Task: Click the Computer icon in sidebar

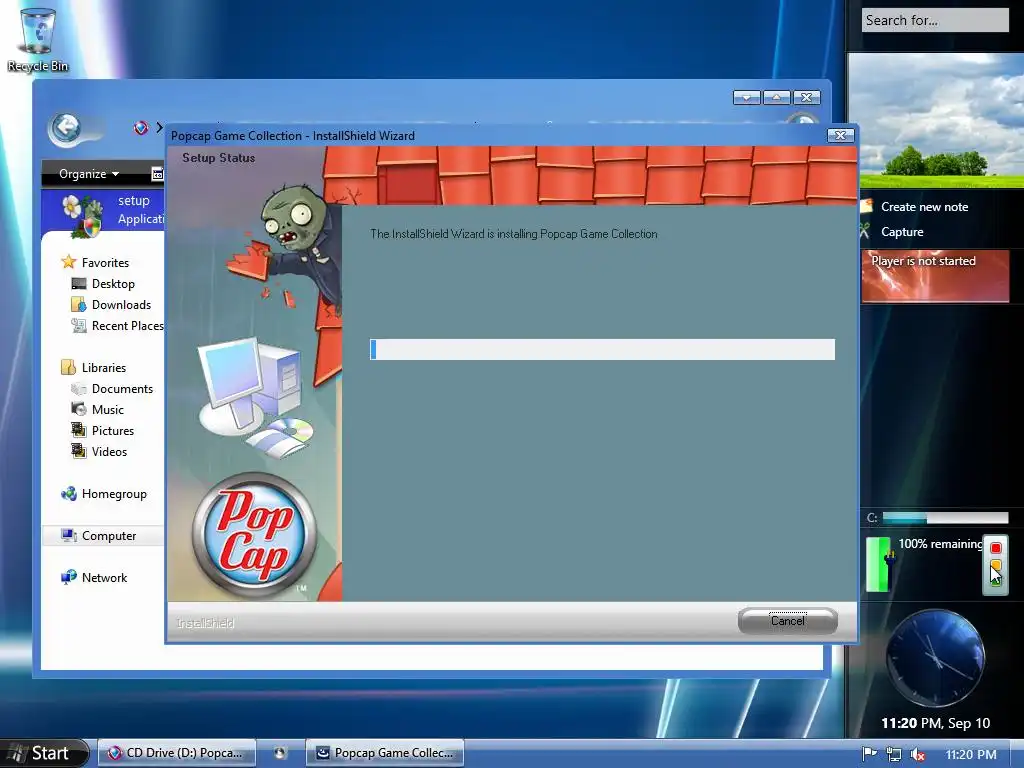Action: coord(69,536)
